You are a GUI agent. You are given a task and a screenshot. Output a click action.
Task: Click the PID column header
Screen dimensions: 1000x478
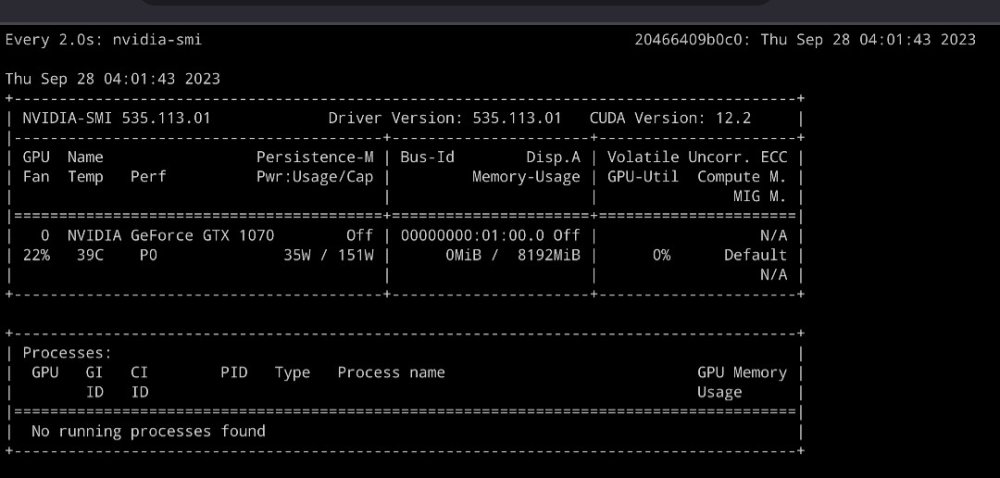coord(234,373)
